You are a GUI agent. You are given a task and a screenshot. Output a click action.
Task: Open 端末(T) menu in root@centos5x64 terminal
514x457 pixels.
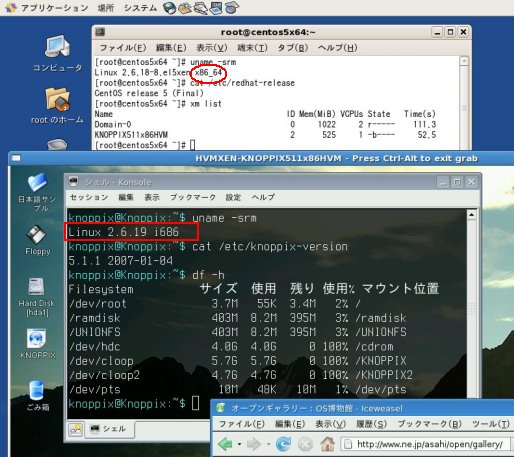pos(252,48)
